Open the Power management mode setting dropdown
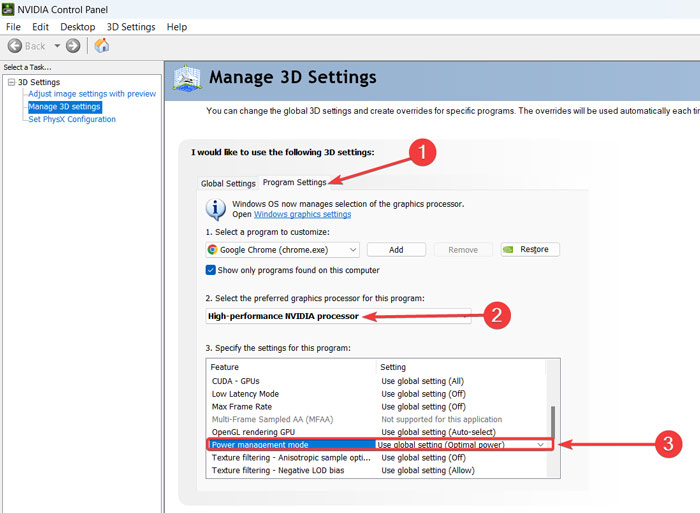700x513 pixels. pyautogui.click(x=540, y=445)
